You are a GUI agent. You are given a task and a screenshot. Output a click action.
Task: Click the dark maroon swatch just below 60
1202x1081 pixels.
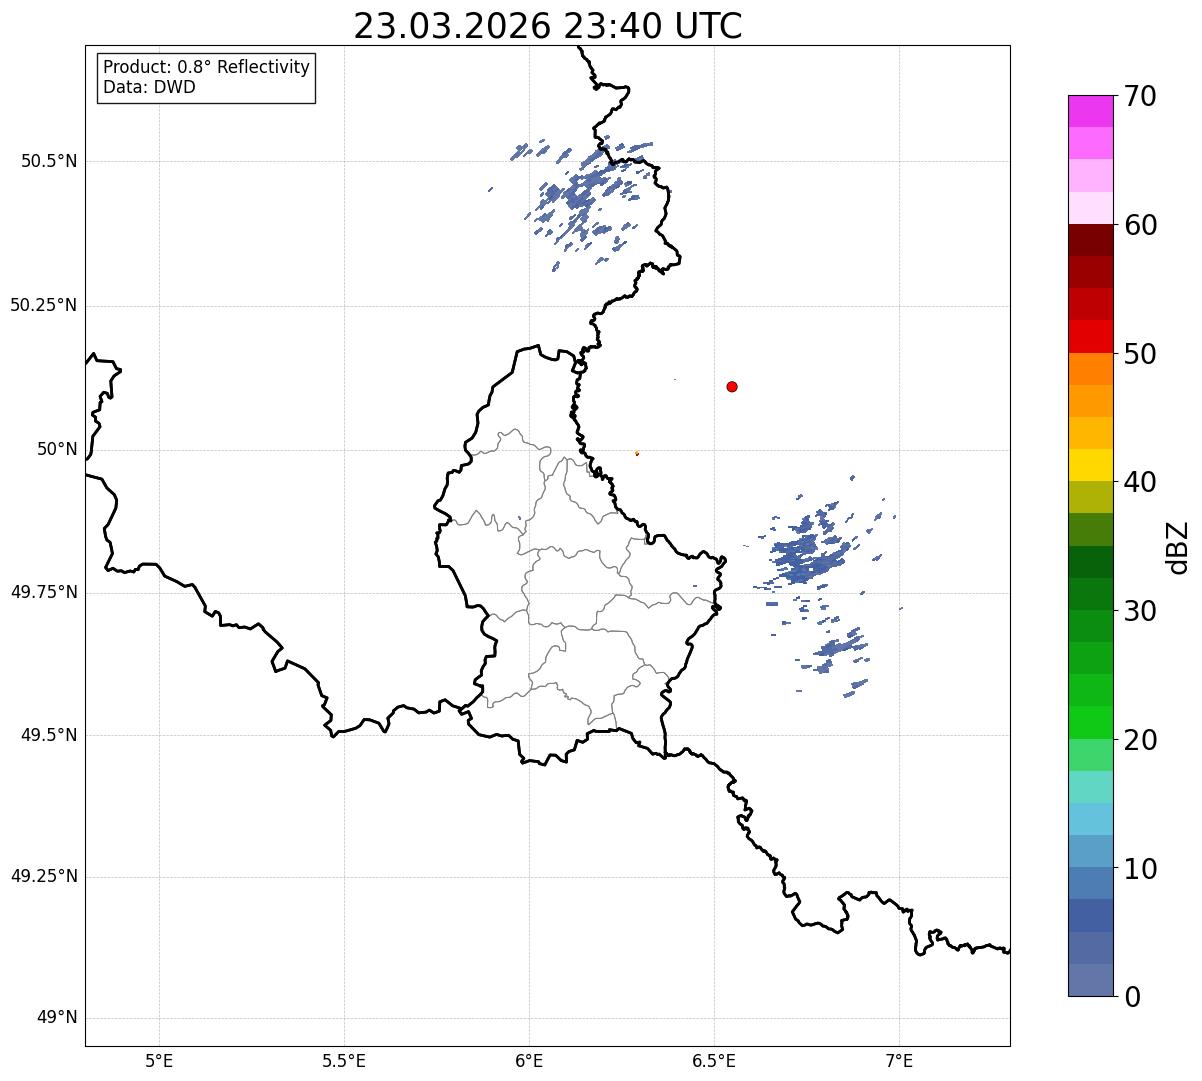1090,240
